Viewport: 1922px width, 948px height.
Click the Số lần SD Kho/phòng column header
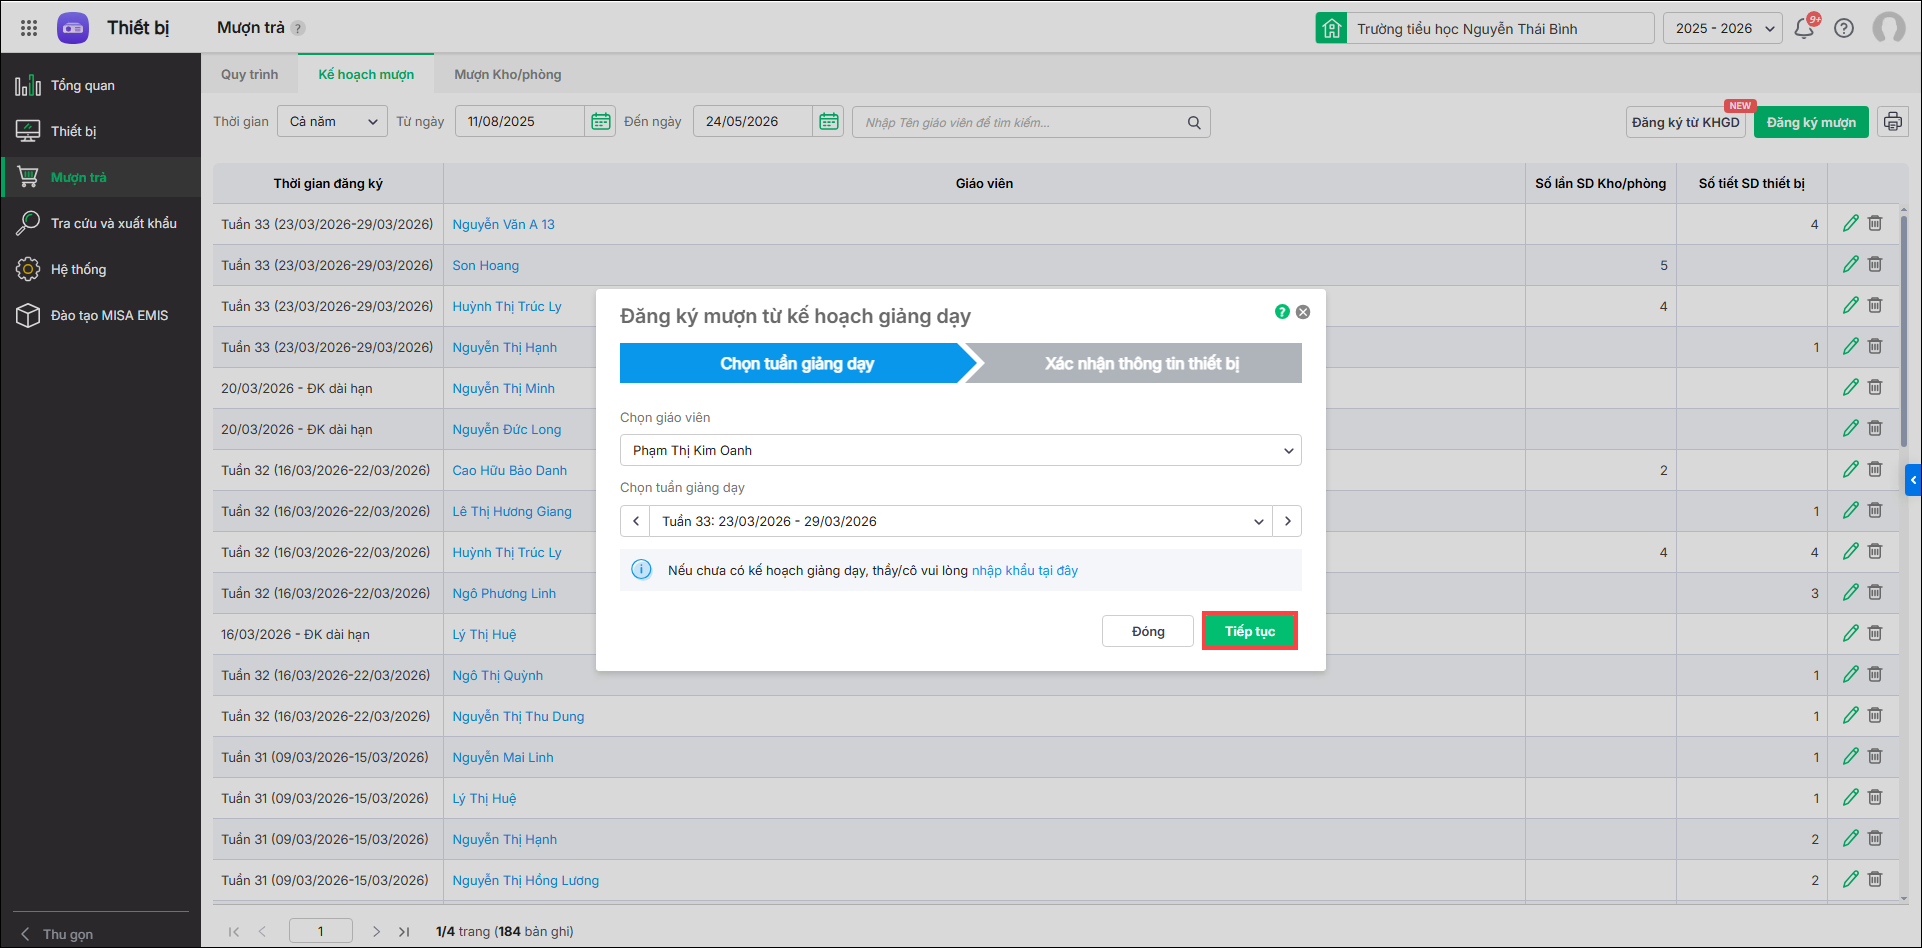(x=1600, y=183)
